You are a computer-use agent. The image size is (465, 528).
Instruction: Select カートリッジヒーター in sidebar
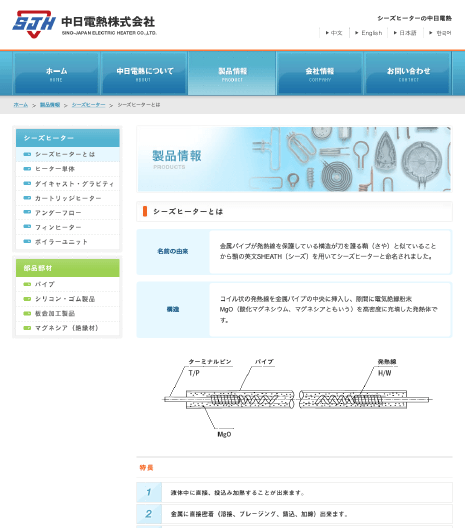pos(68,198)
